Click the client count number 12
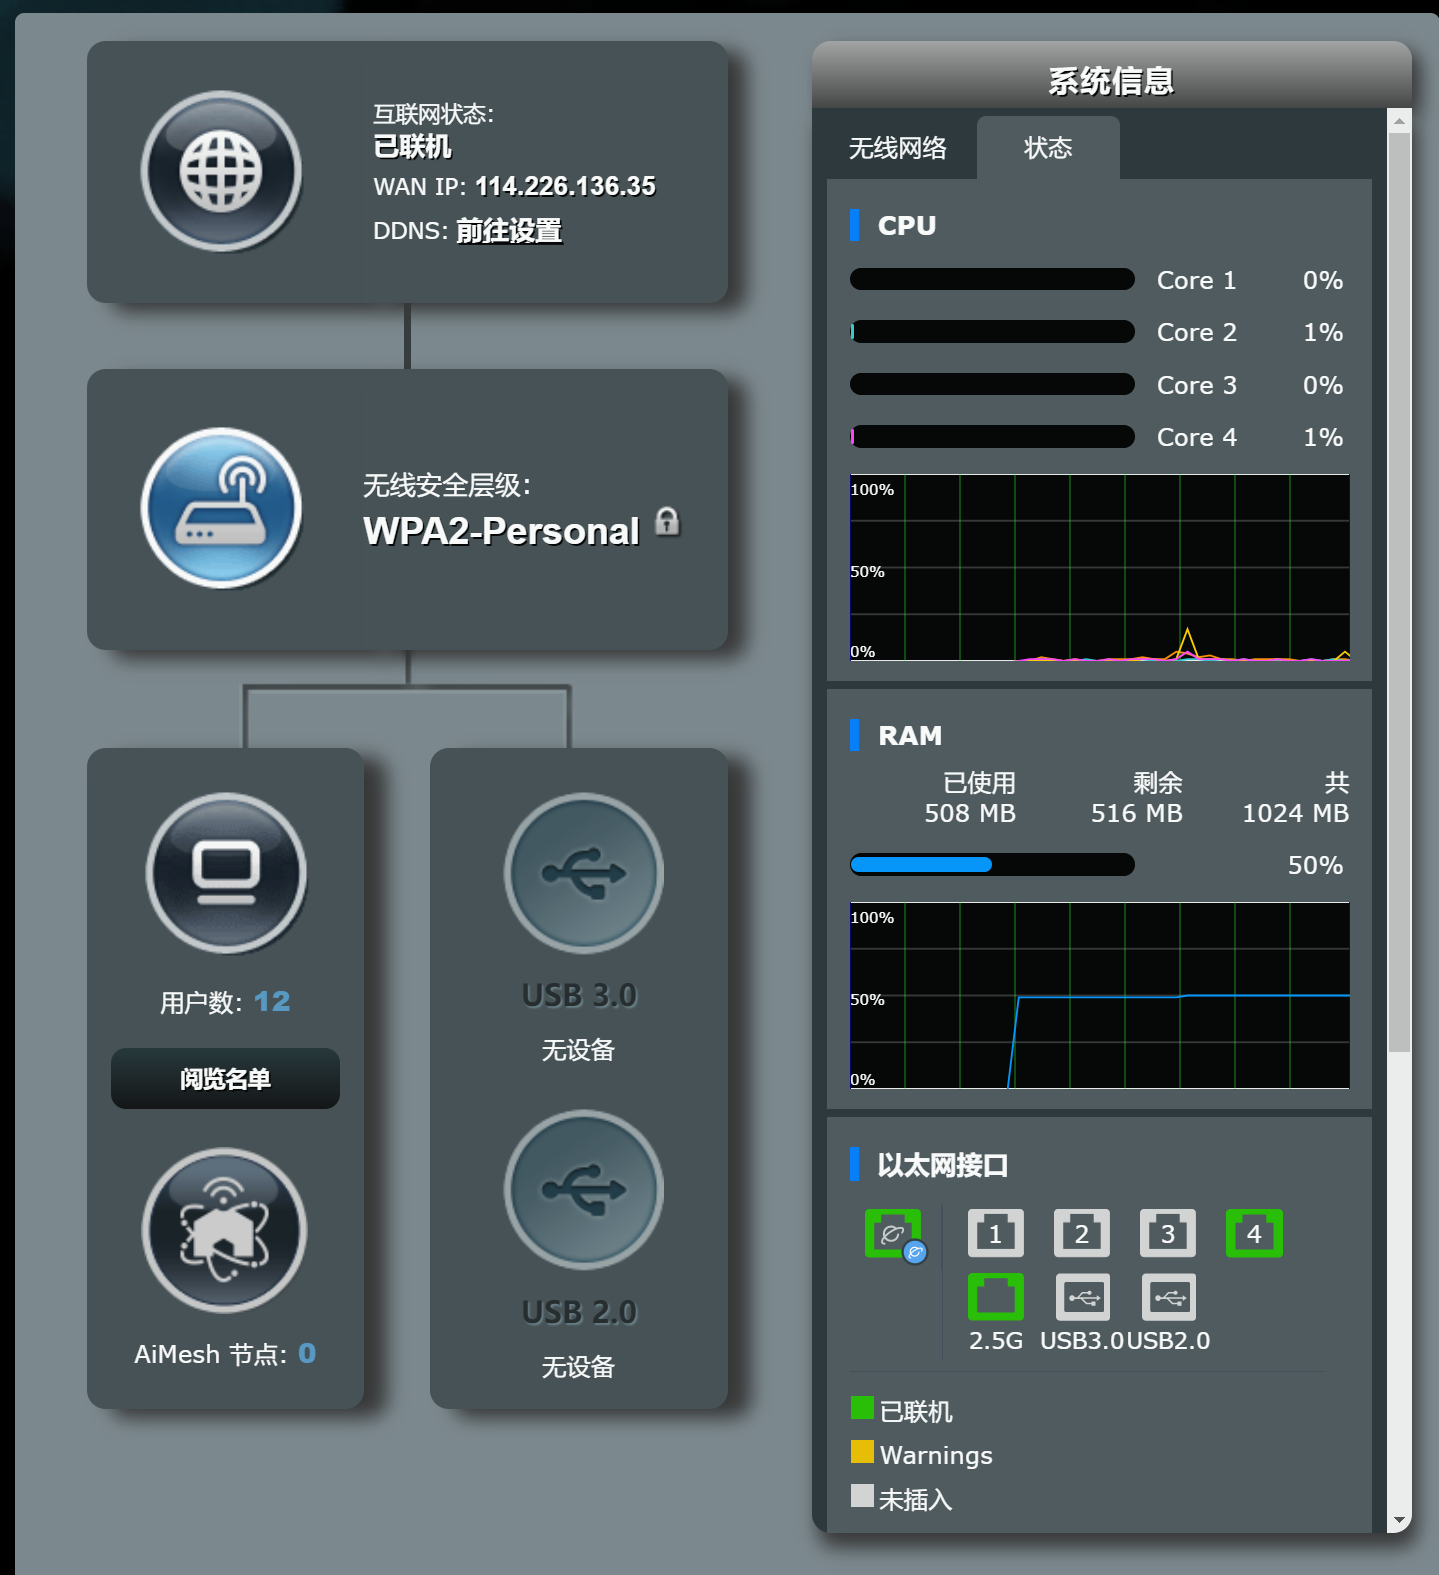 [271, 1001]
